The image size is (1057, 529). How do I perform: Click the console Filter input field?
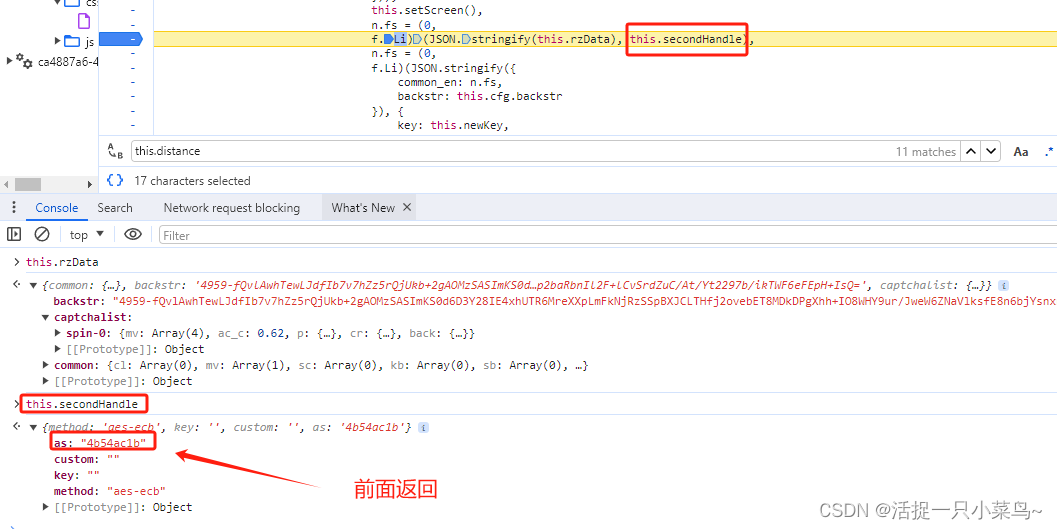click(600, 235)
